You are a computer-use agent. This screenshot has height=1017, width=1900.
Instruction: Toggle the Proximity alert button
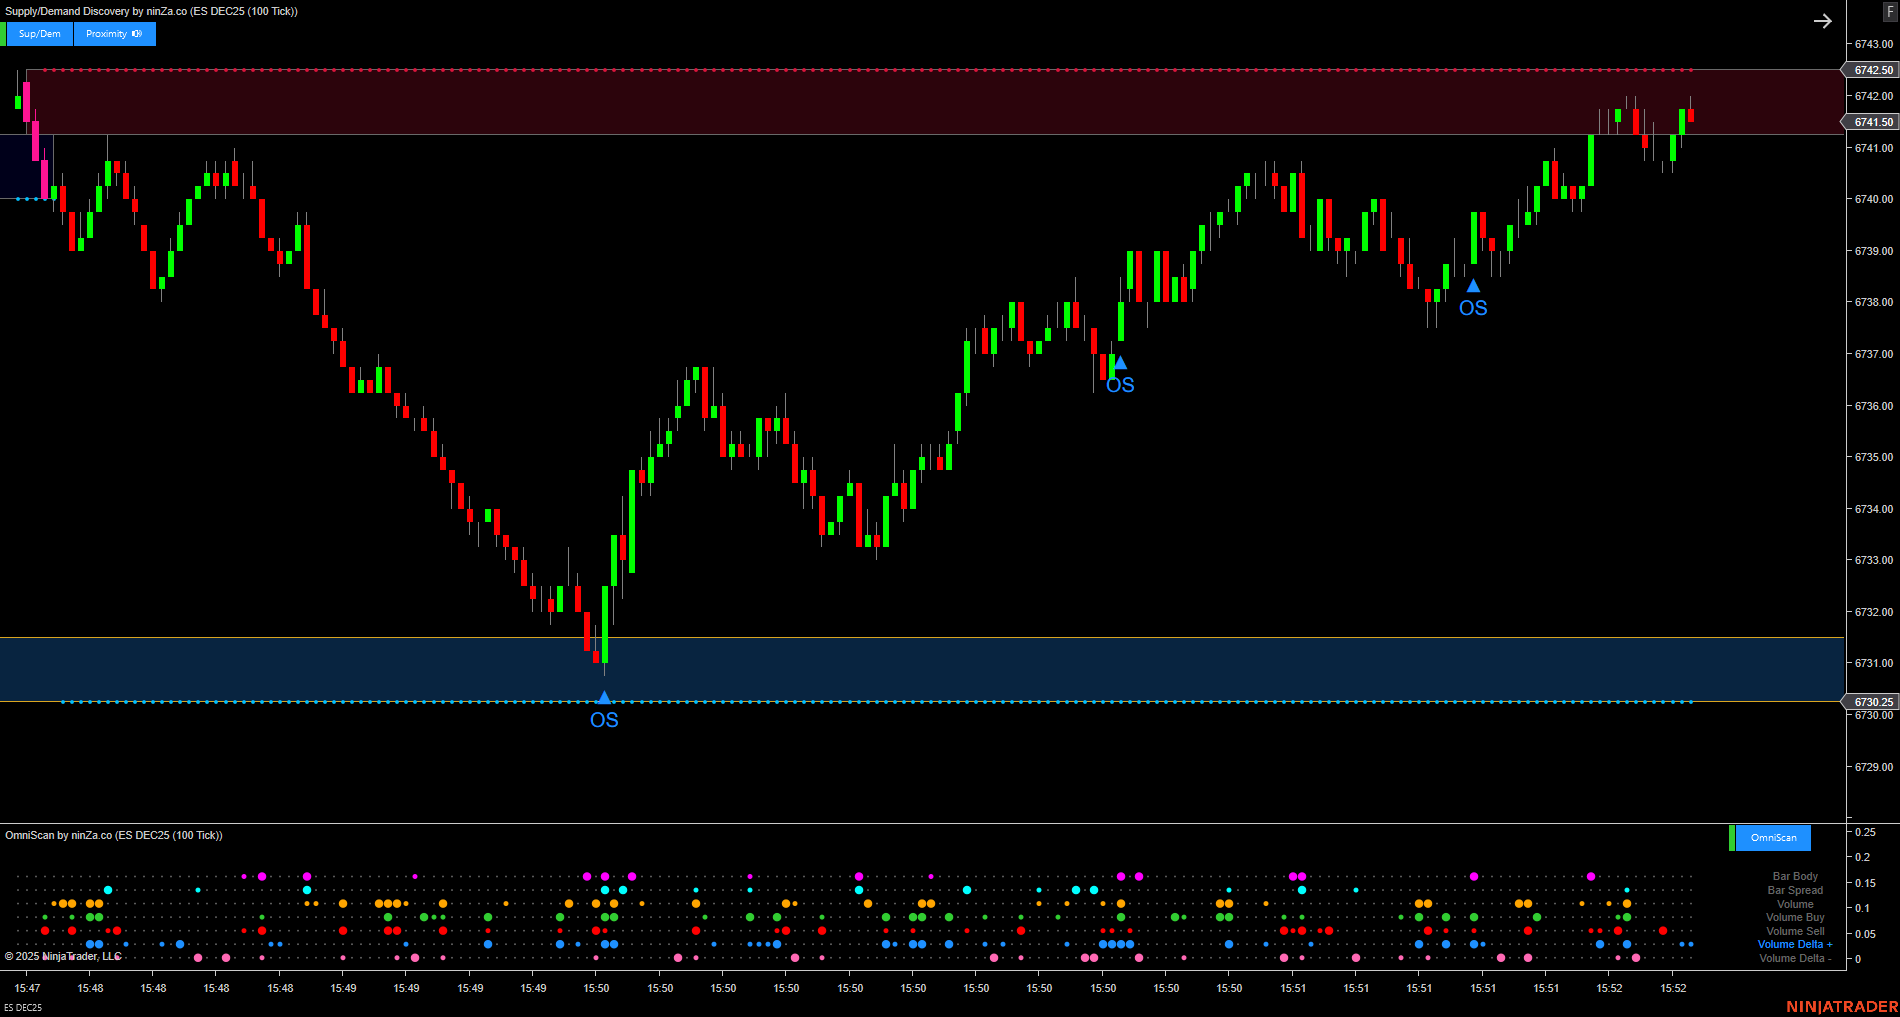(x=107, y=33)
